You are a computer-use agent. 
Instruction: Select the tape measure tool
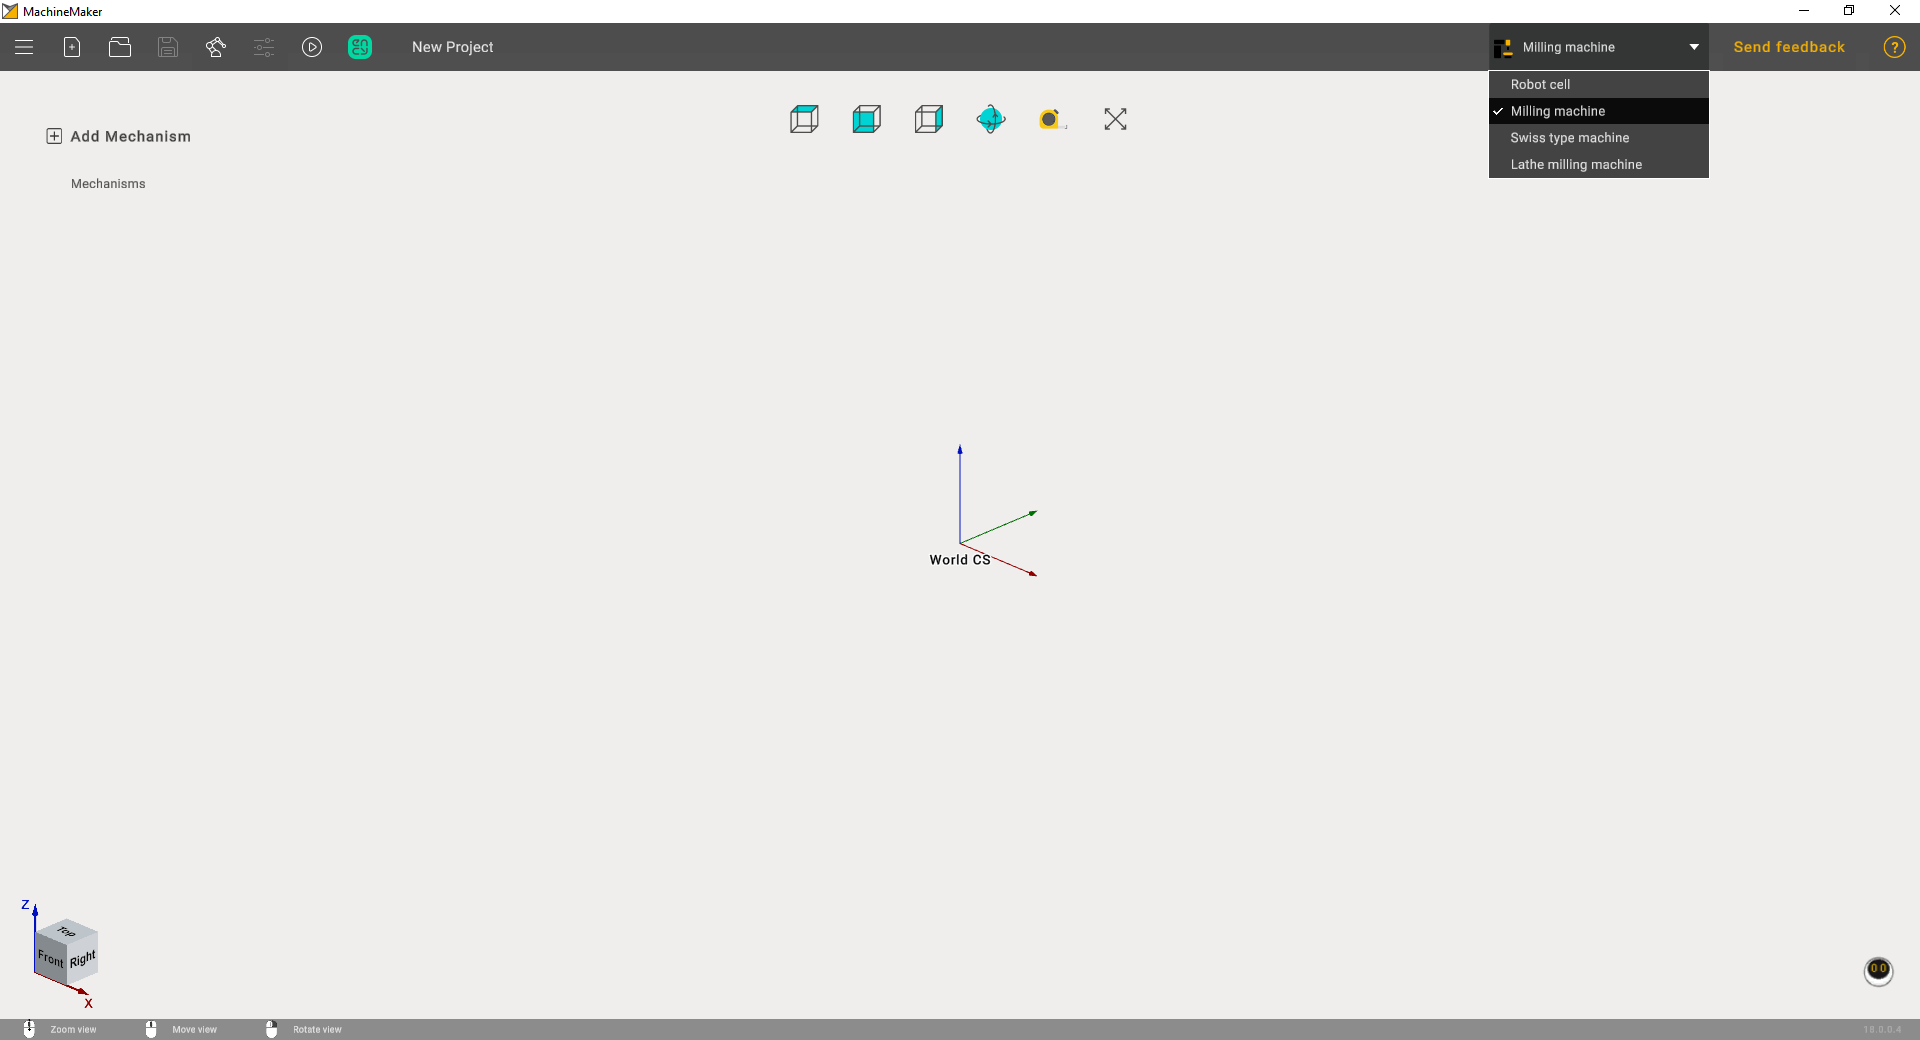point(1052,119)
